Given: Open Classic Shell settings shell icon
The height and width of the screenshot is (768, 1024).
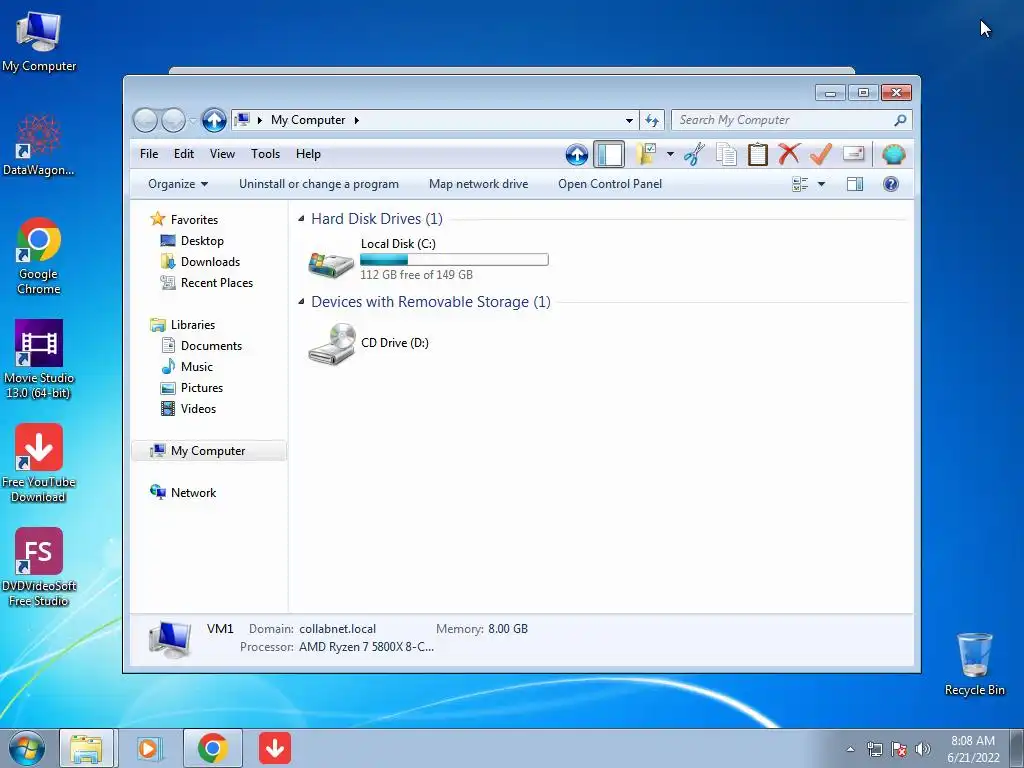Looking at the screenshot, I should [x=893, y=155].
